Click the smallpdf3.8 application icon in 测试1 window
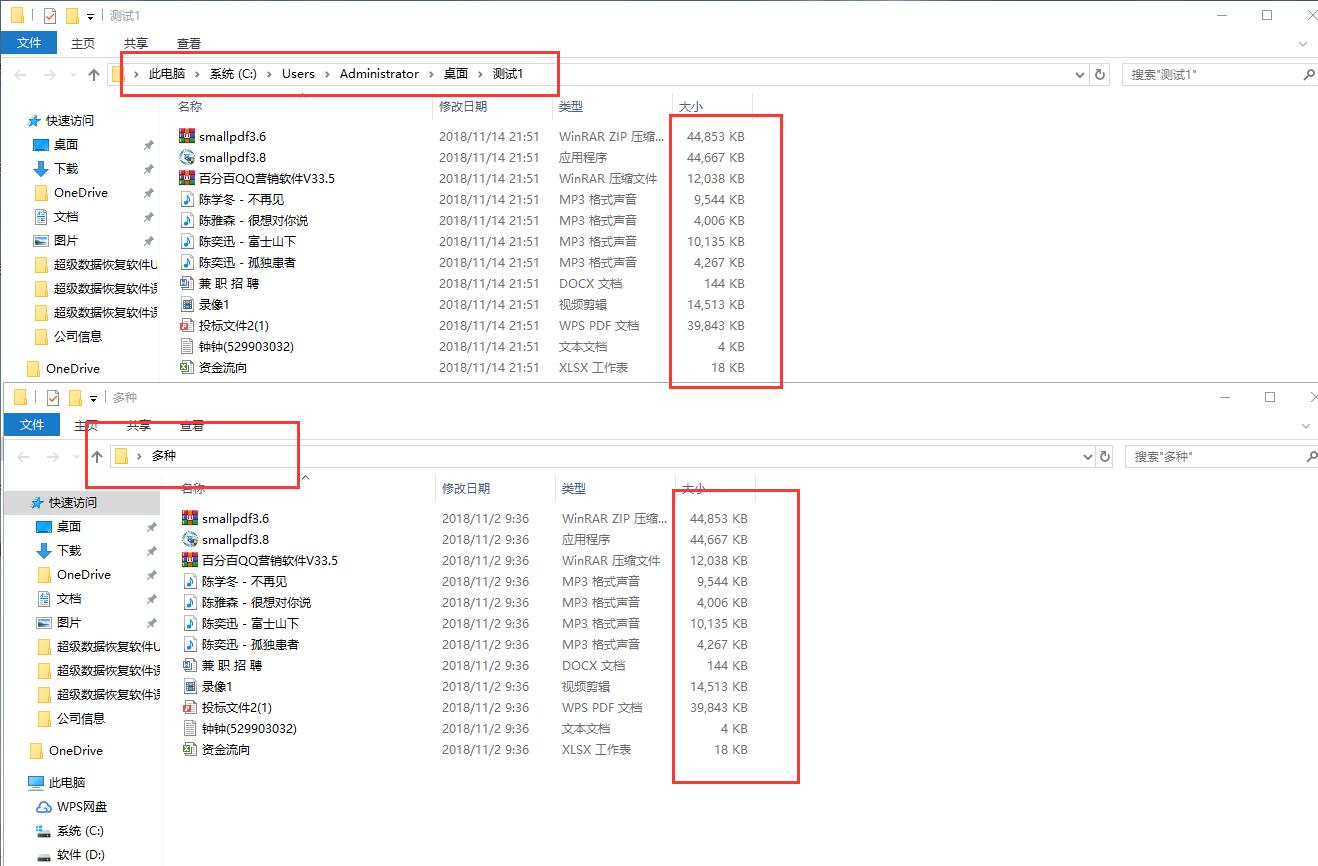 pos(187,157)
